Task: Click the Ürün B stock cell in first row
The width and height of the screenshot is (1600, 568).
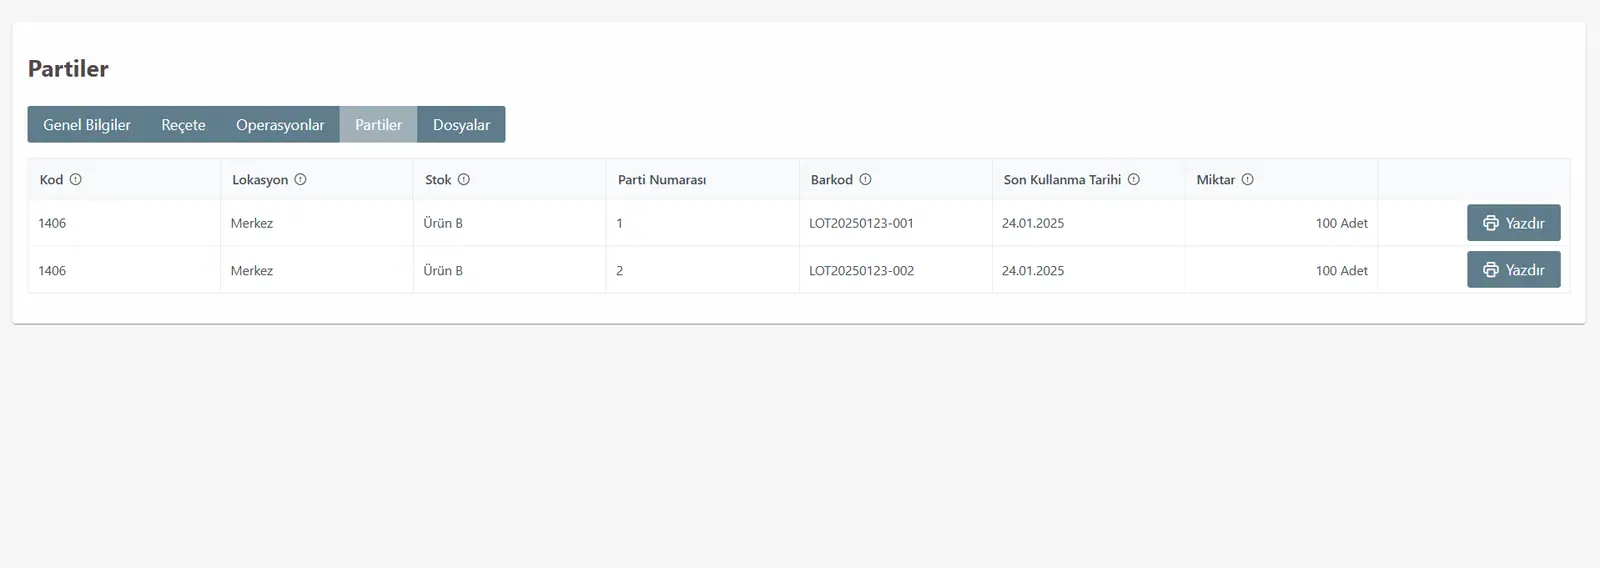Action: [509, 223]
